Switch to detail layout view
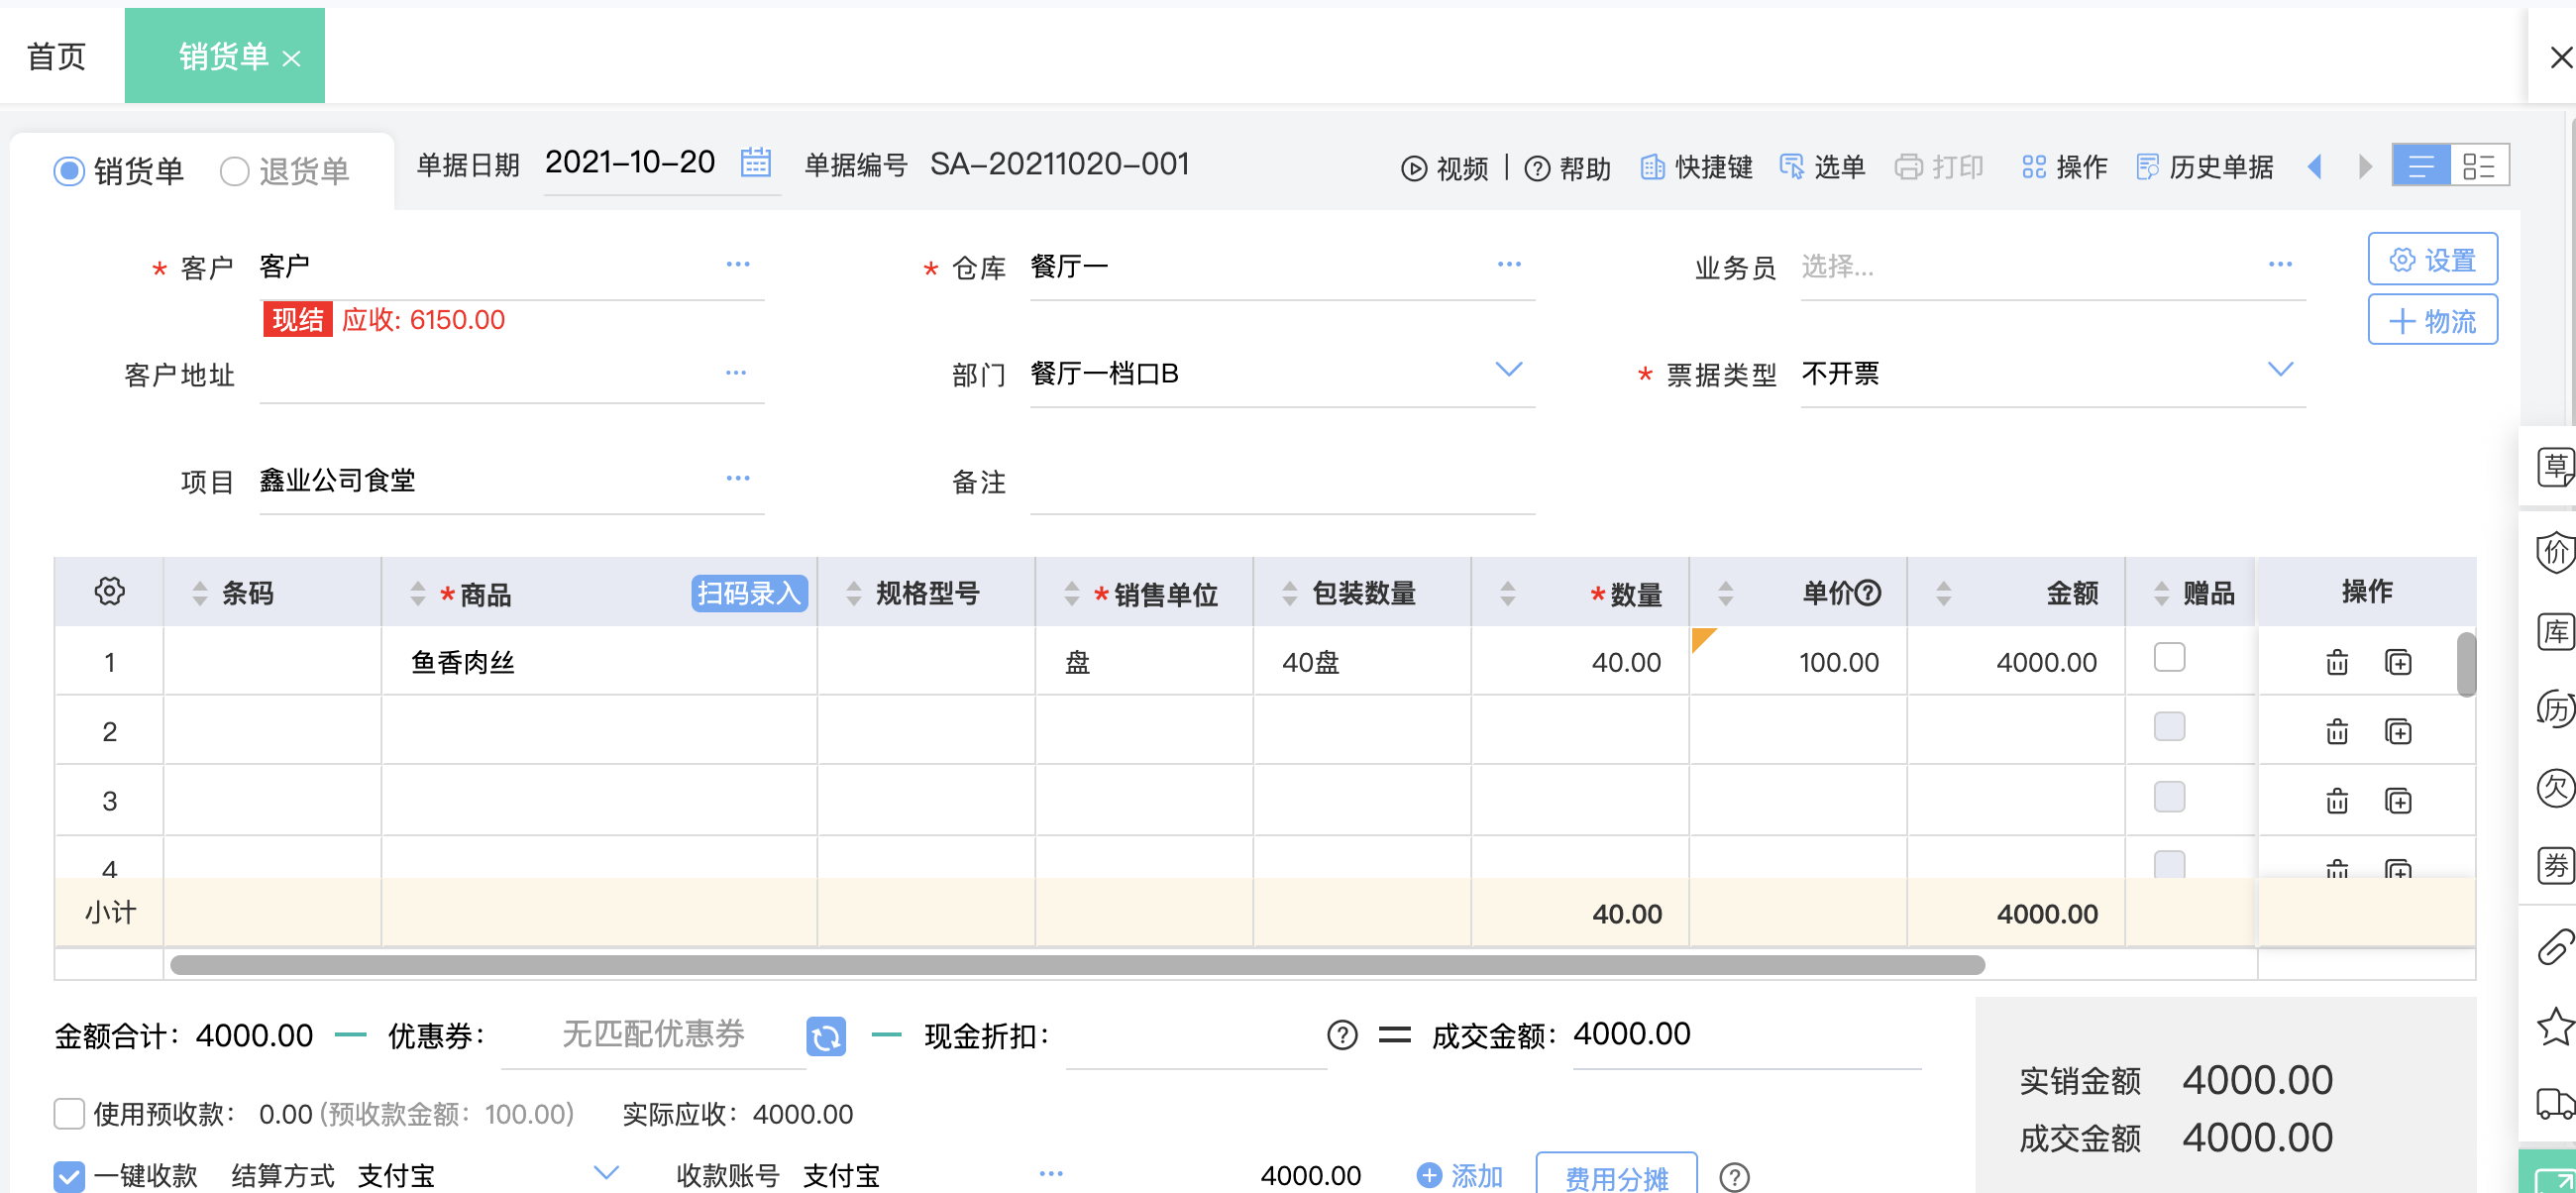 2479,165
